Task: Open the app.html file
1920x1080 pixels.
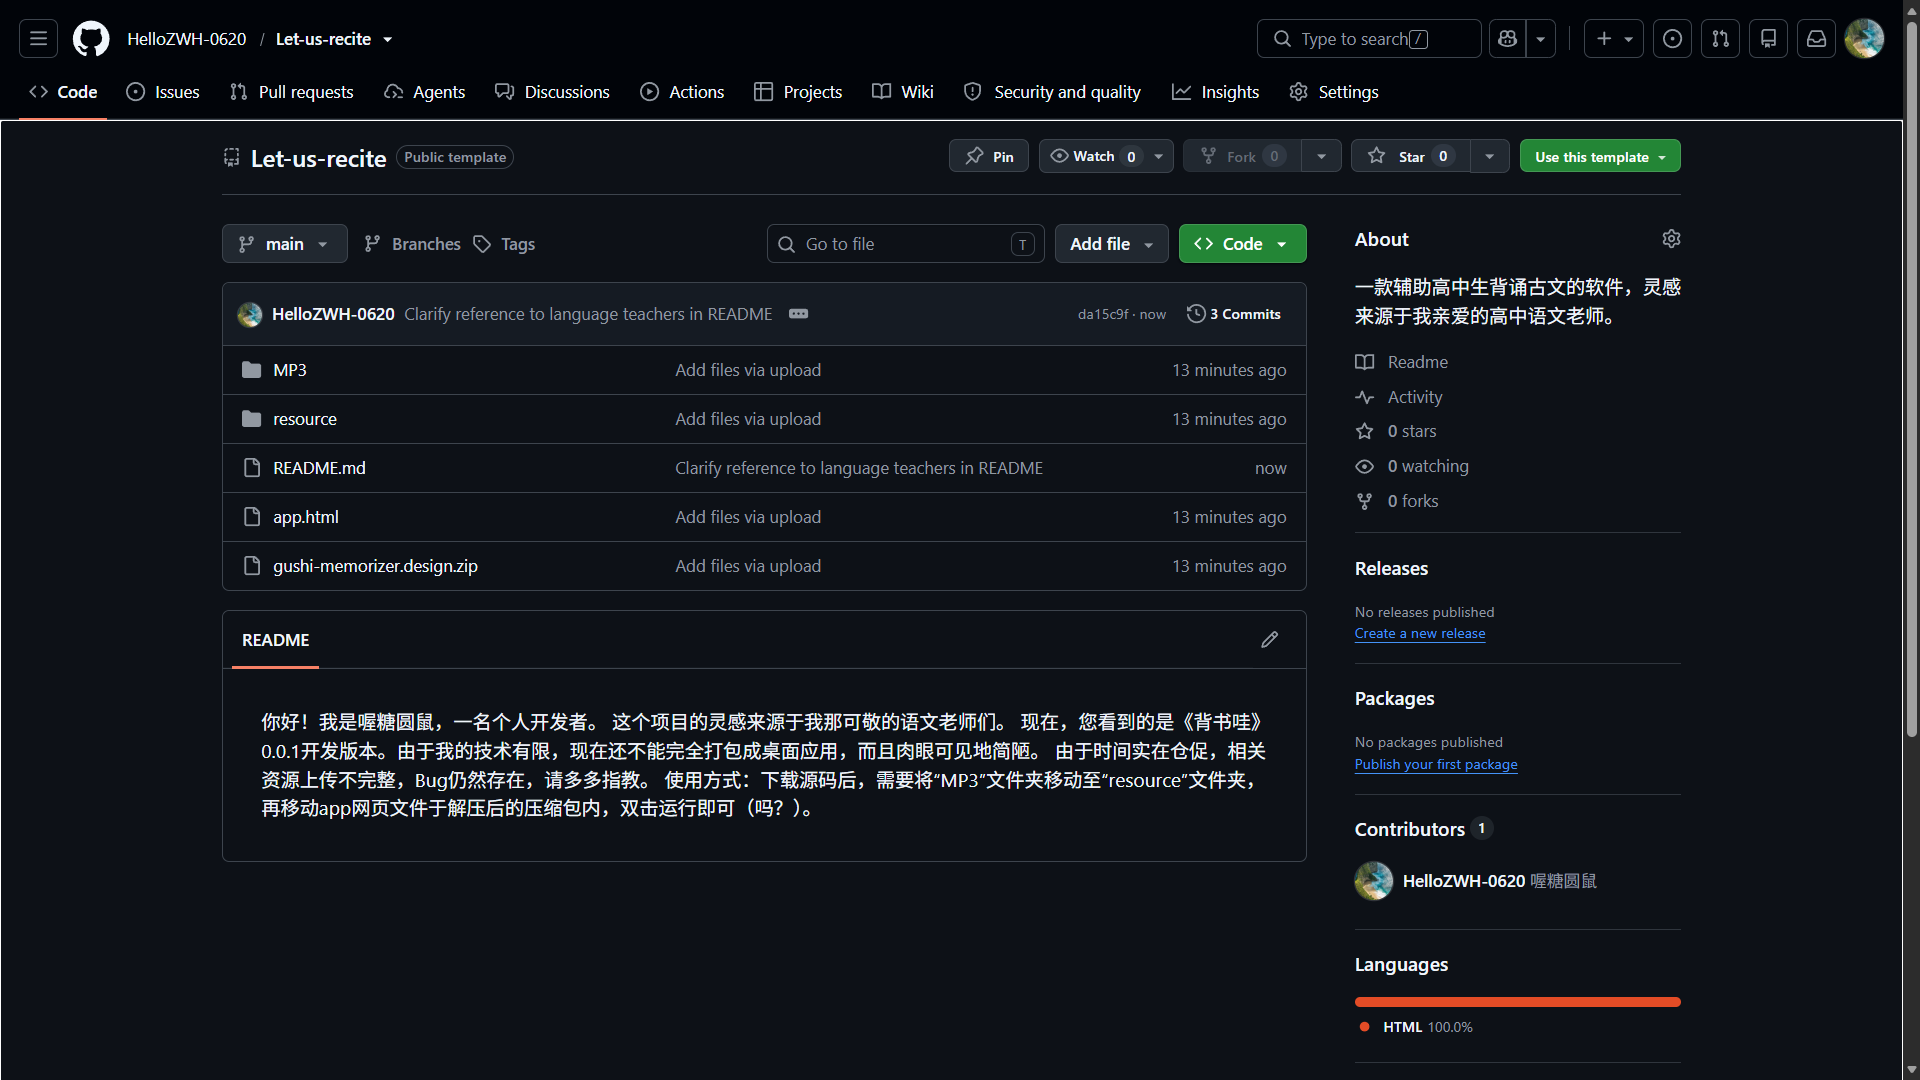Action: pos(306,517)
